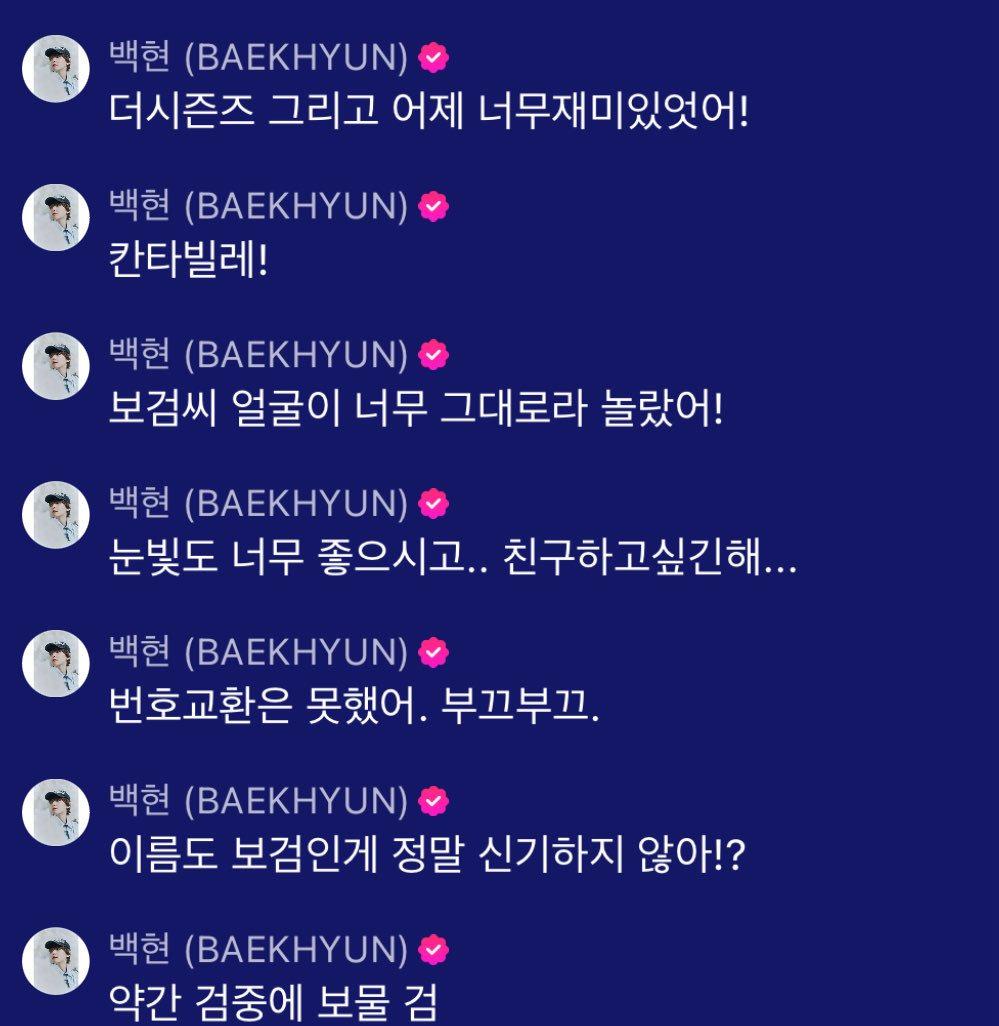Click verified badge above 번호교환은 message

pos(433,652)
